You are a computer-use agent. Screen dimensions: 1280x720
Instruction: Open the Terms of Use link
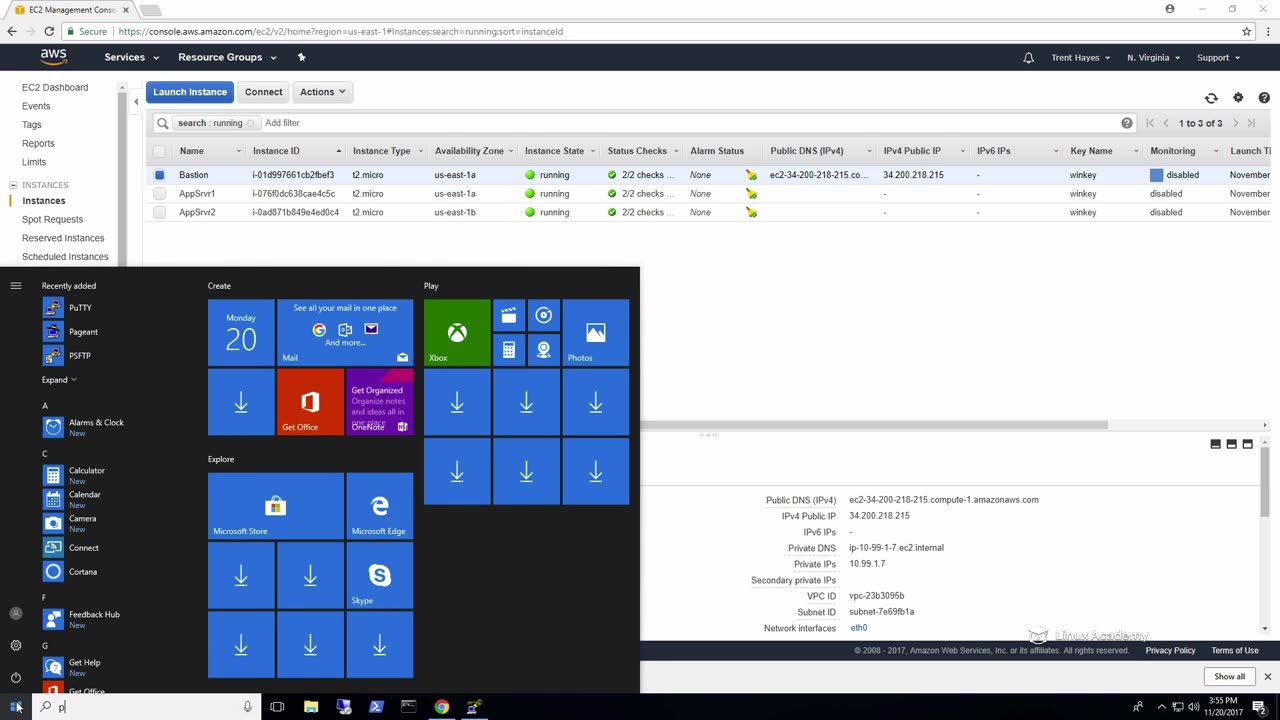1235,651
